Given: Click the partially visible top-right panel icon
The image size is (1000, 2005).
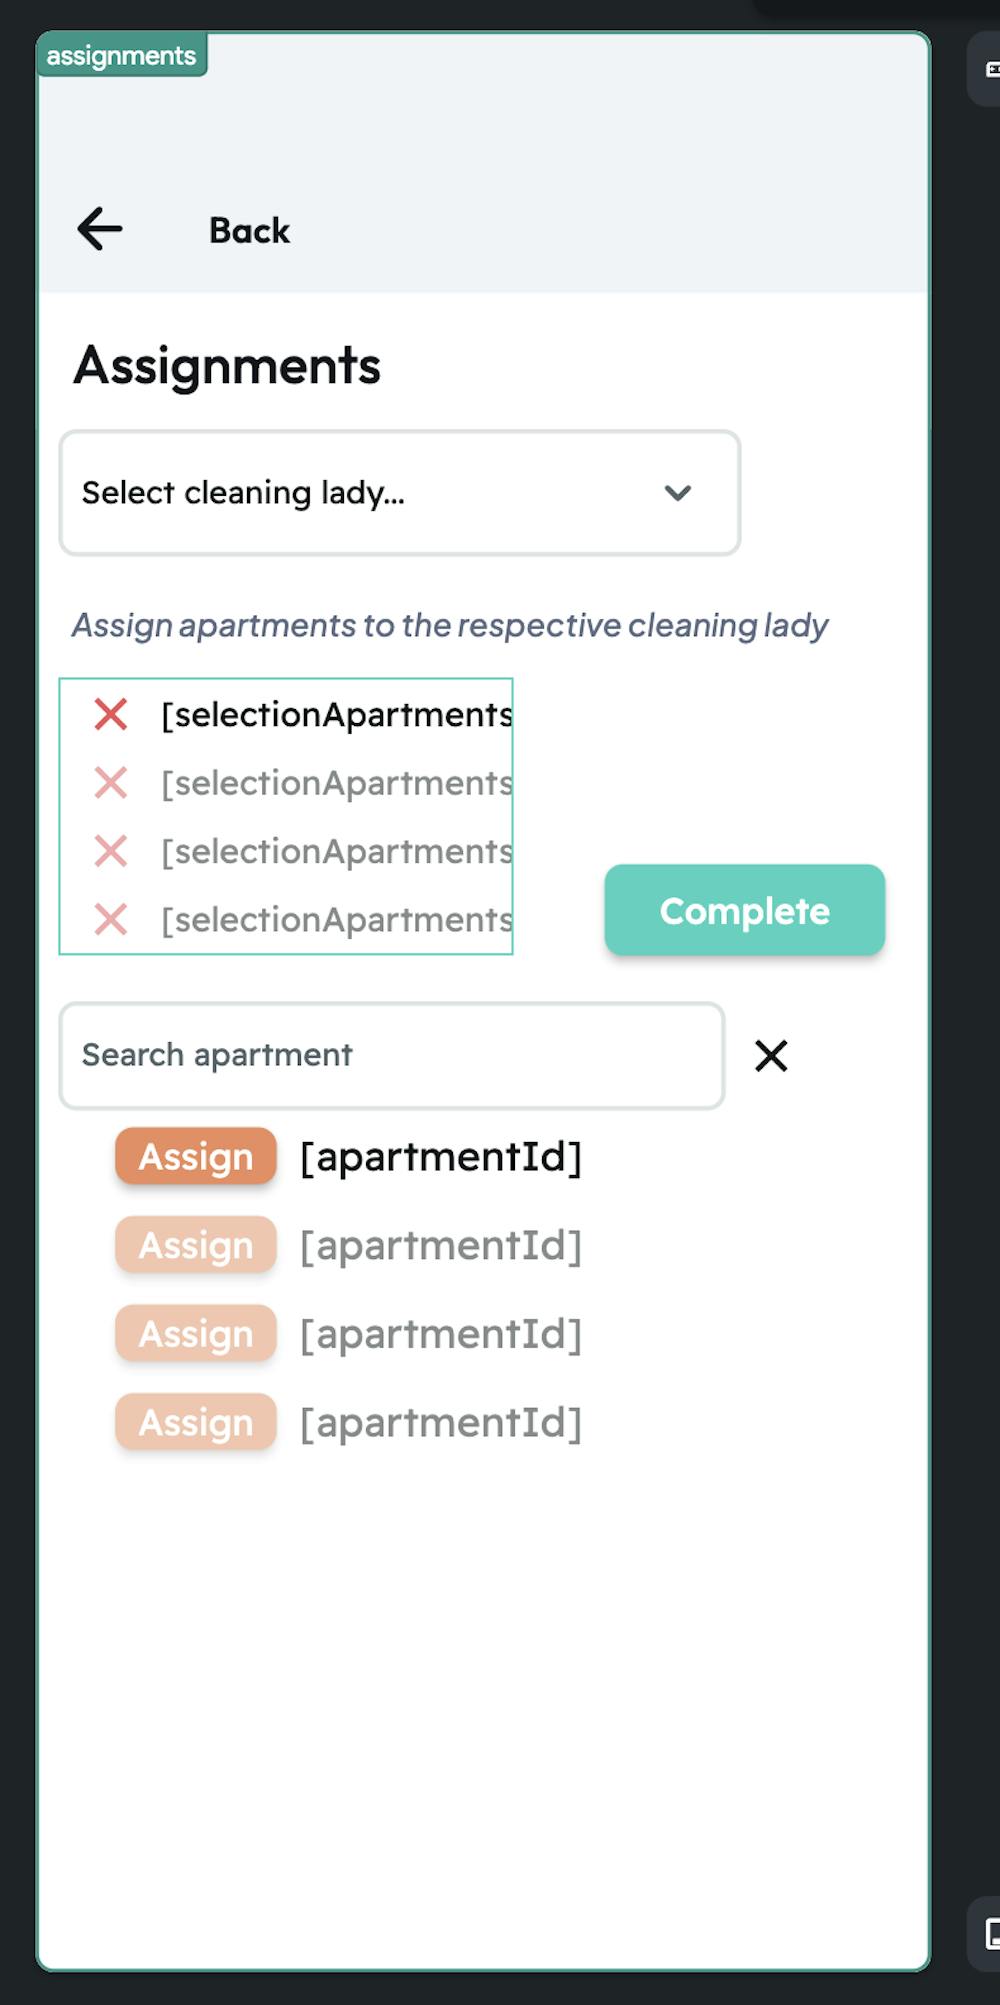Looking at the screenshot, I should coord(990,70).
